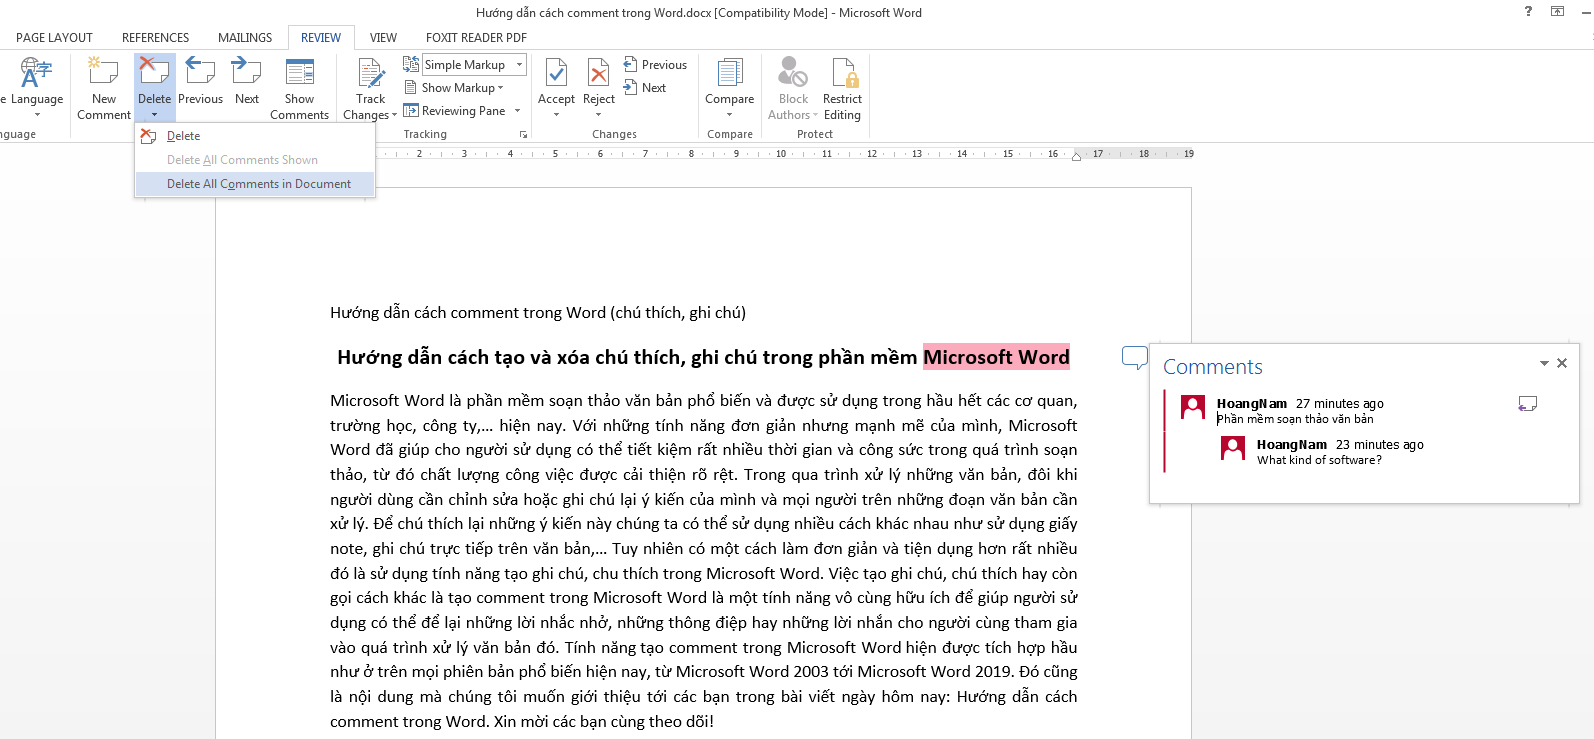Click the Reject change icon
Screen dimensions: 1594x739
598,73
